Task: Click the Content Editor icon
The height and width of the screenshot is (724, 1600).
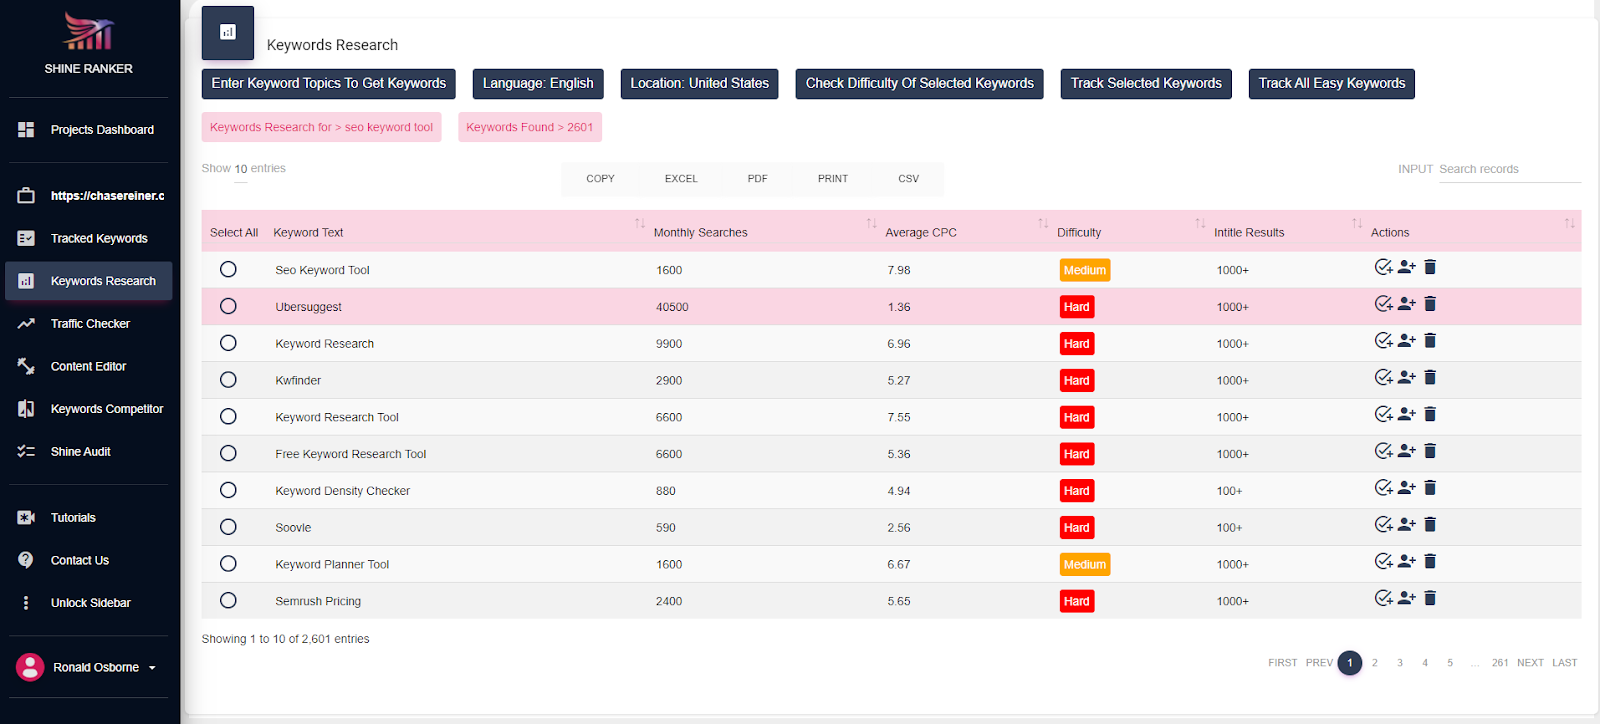Action: (x=26, y=367)
